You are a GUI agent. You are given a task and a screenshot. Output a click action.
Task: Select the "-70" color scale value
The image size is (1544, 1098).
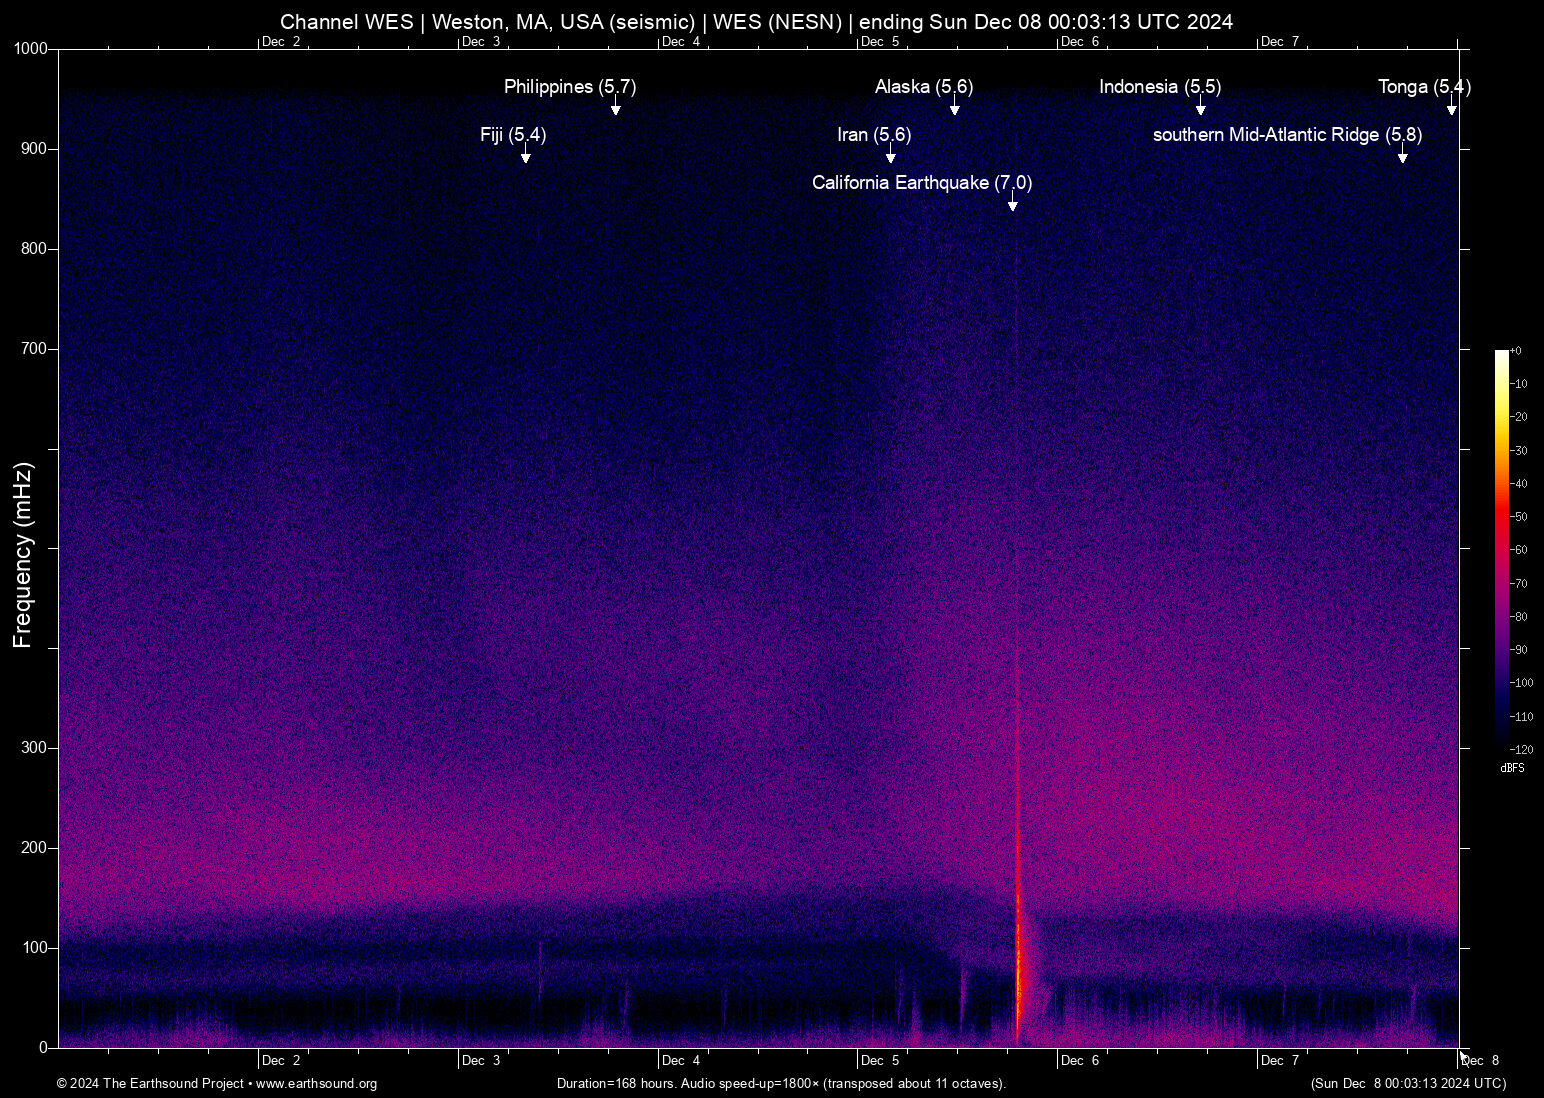pos(1519,584)
